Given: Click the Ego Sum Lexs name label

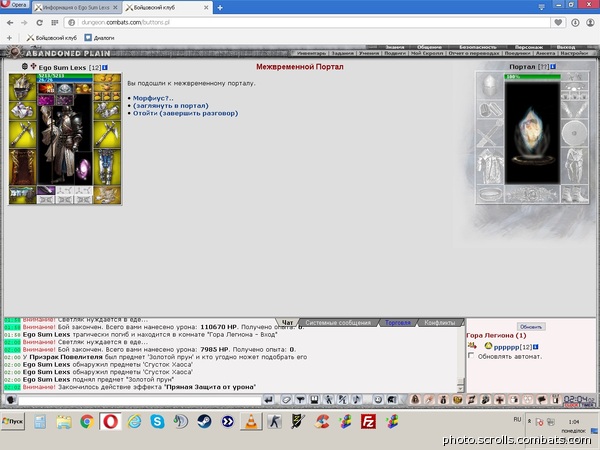Looking at the screenshot, I should coord(62,68).
